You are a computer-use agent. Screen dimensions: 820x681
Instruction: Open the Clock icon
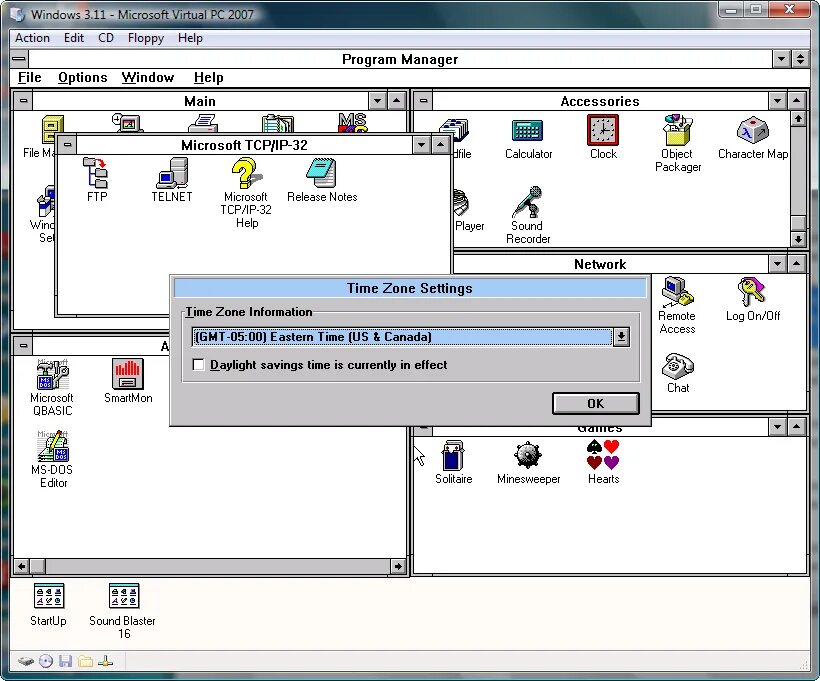coord(603,138)
